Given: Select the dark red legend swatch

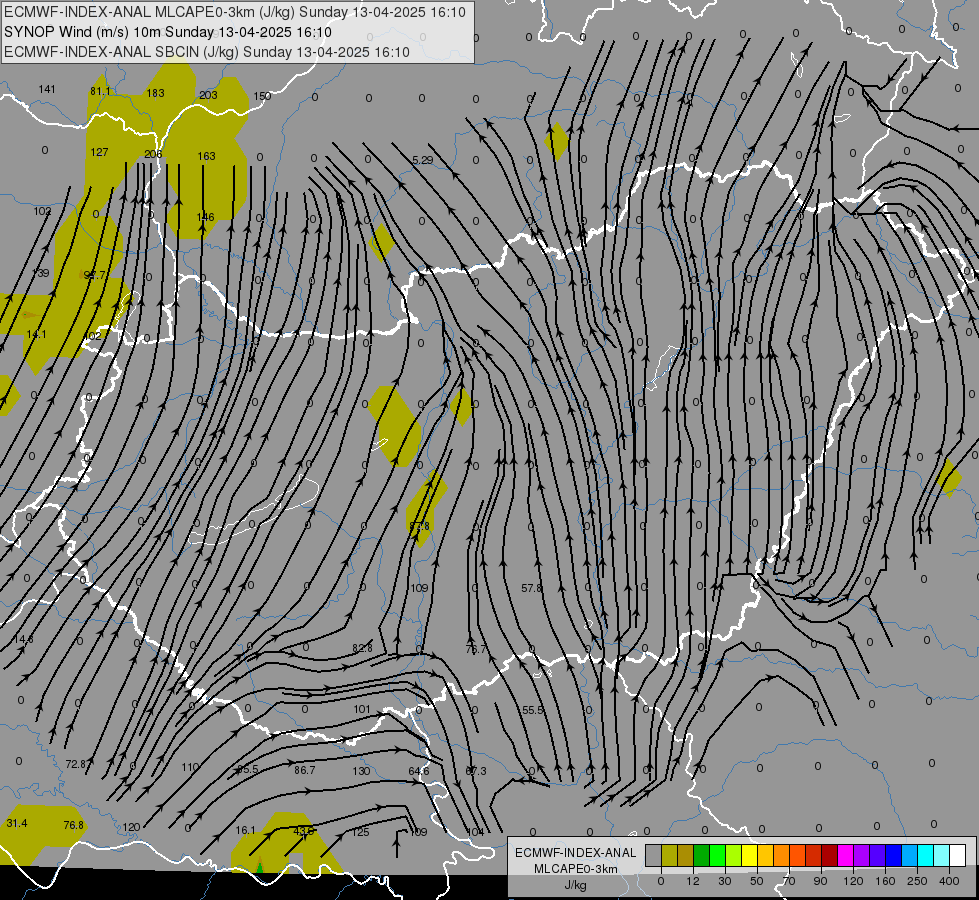Looking at the screenshot, I should pyautogui.click(x=830, y=855).
